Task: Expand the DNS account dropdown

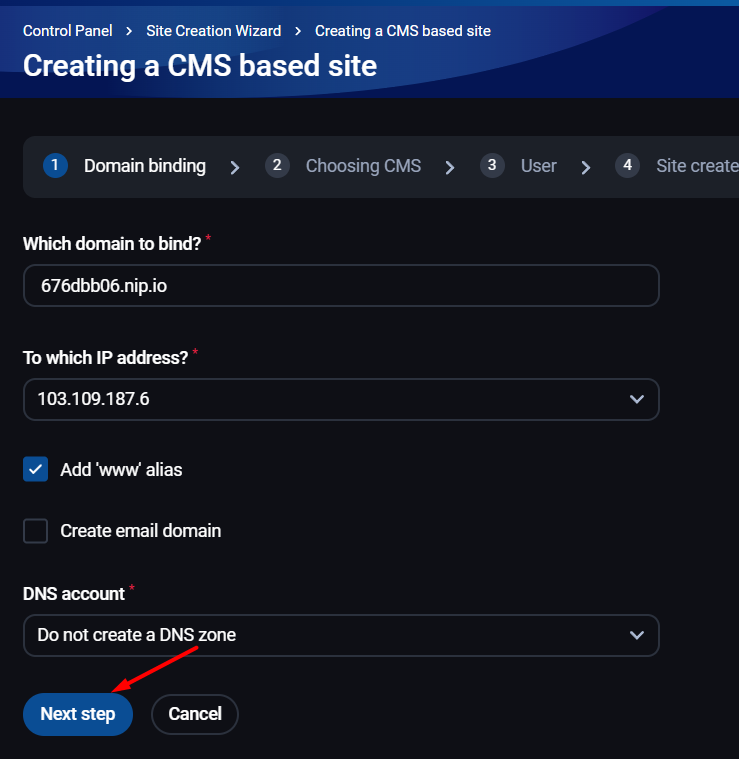Action: 341,635
